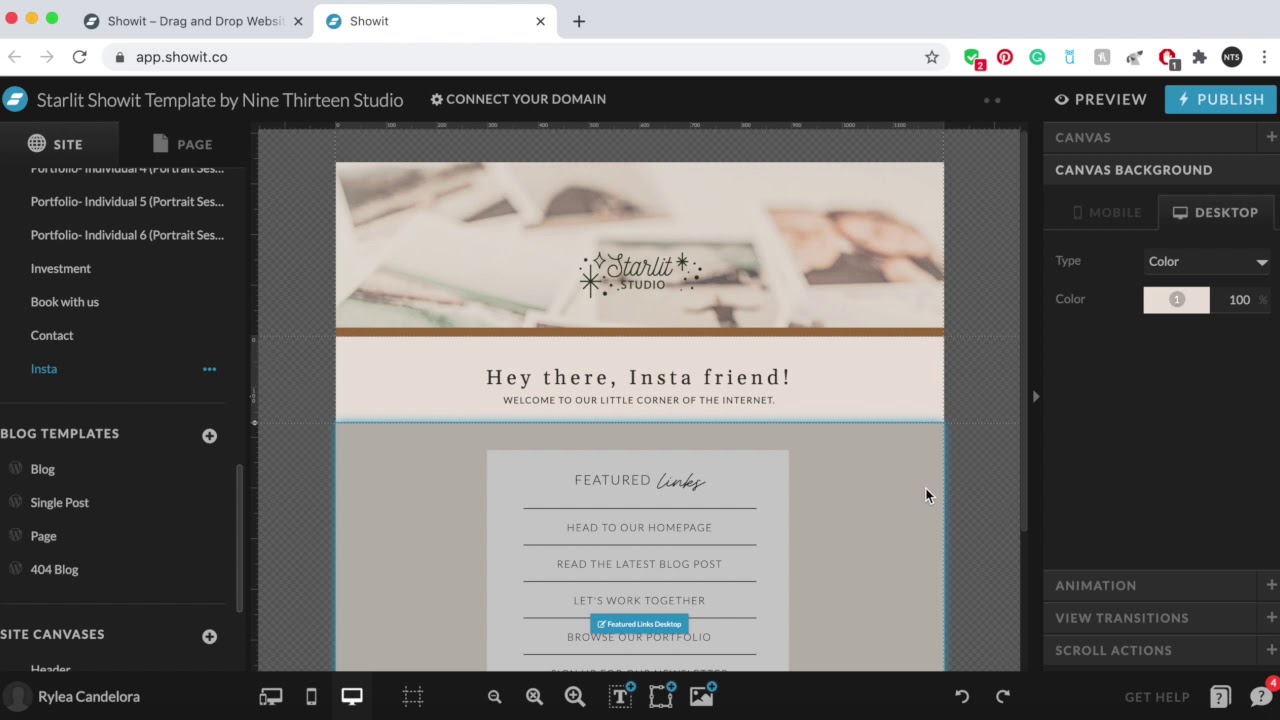This screenshot has height=720, width=1280.
Task: Click the Featured Links Desktop label
Action: coord(639,624)
